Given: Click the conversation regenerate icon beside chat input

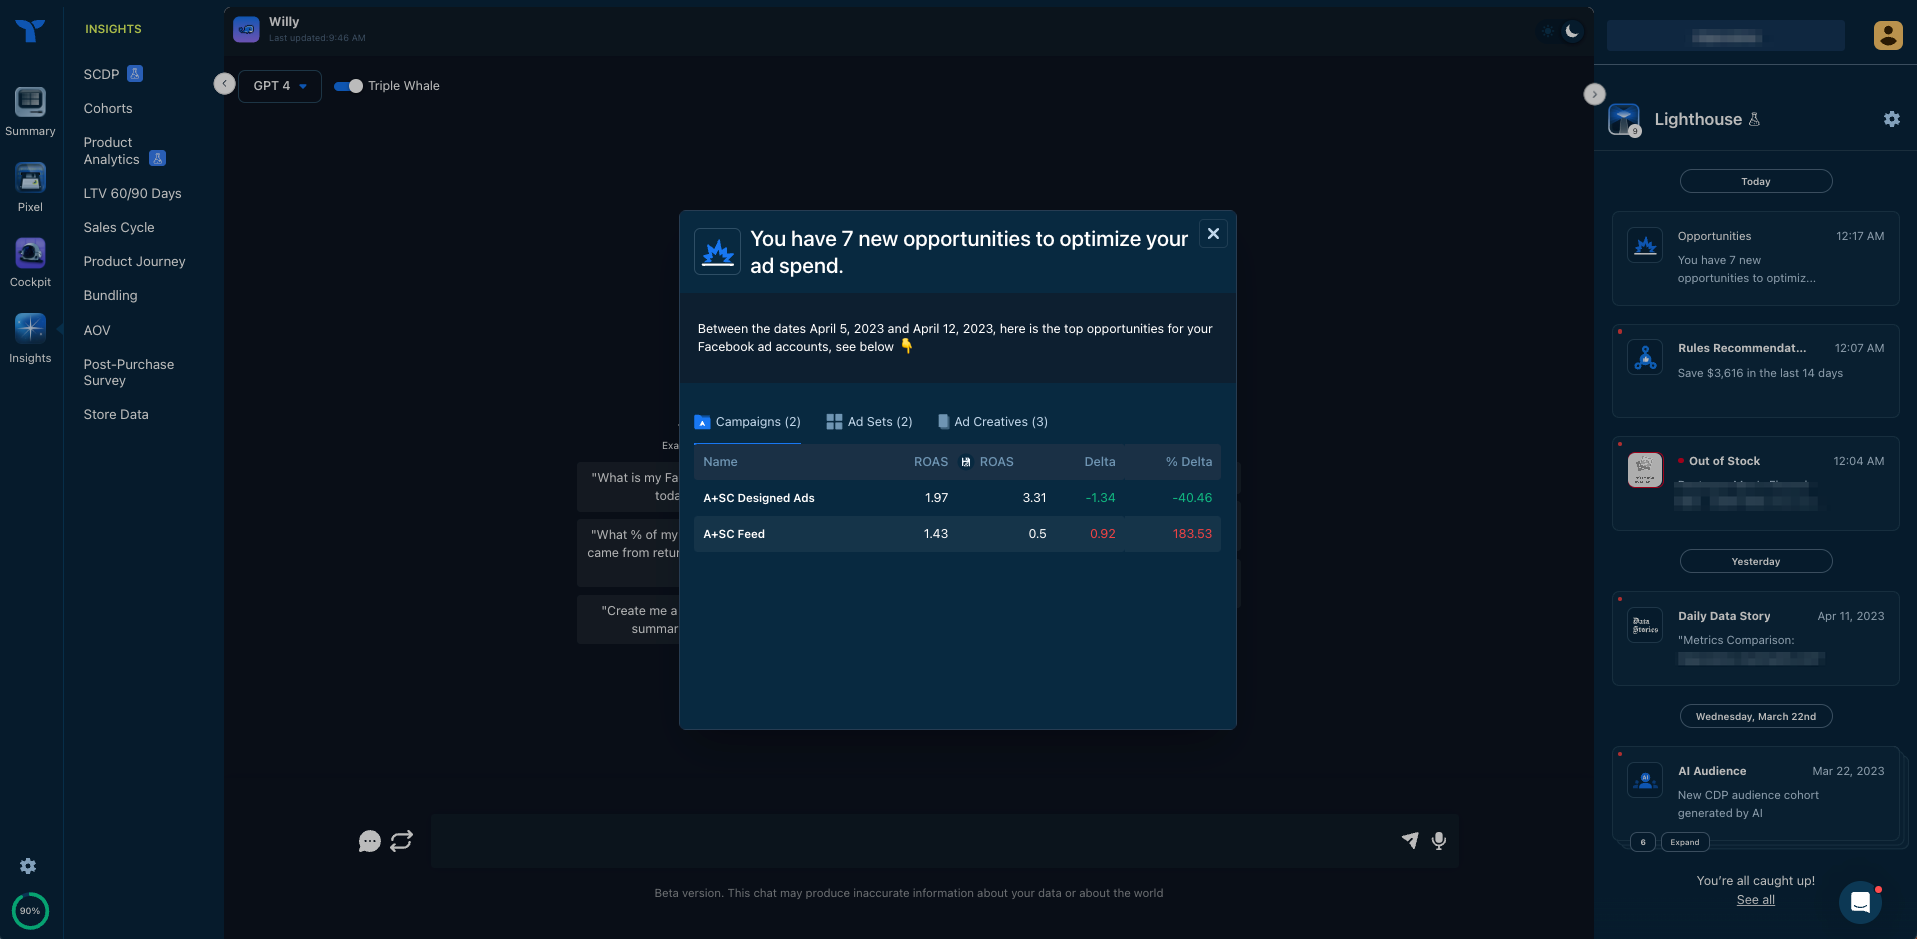Looking at the screenshot, I should pyautogui.click(x=401, y=841).
